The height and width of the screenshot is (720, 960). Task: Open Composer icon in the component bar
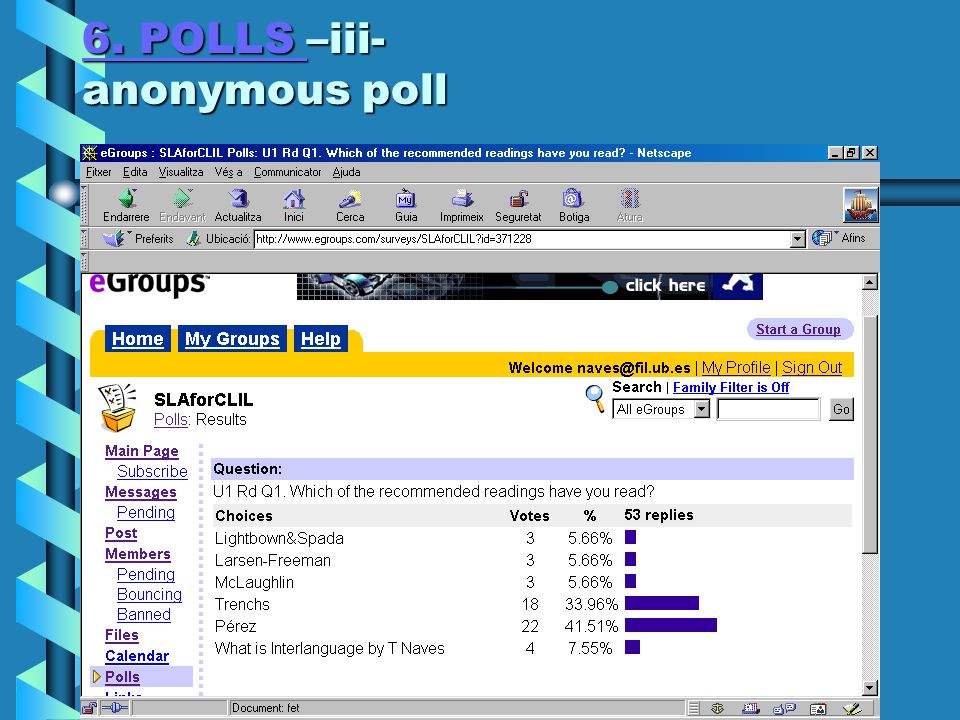852,709
